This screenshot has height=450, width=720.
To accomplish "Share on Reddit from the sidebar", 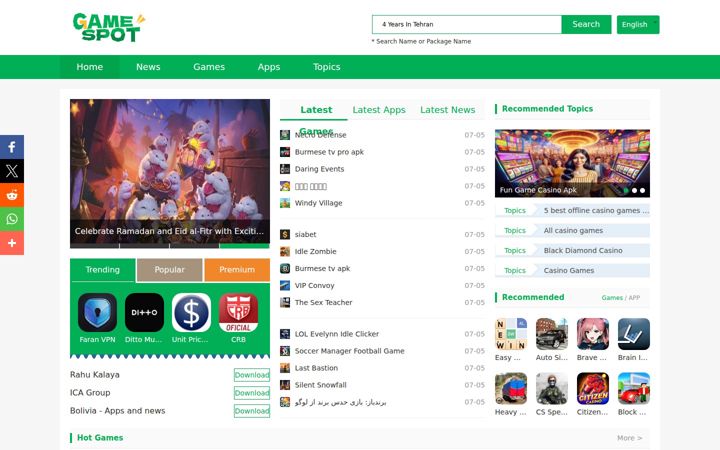I will coord(12,195).
